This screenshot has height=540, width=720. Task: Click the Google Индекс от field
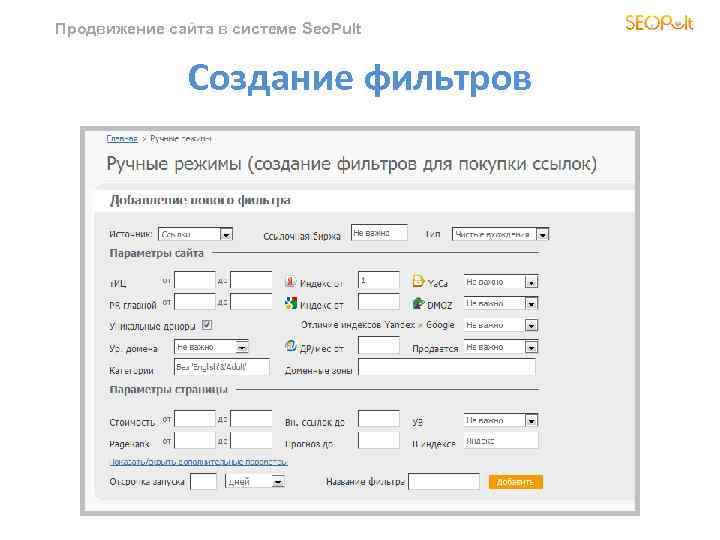click(379, 302)
